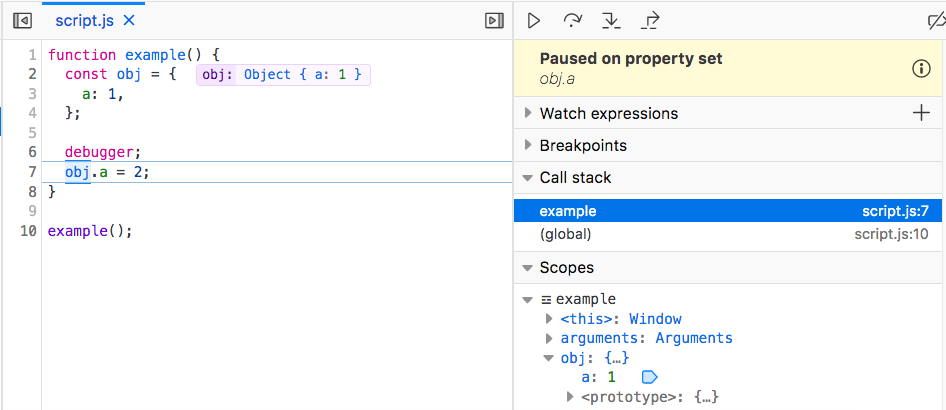Click the Step in icon
Screen dimensions: 946x410
coord(611,20)
